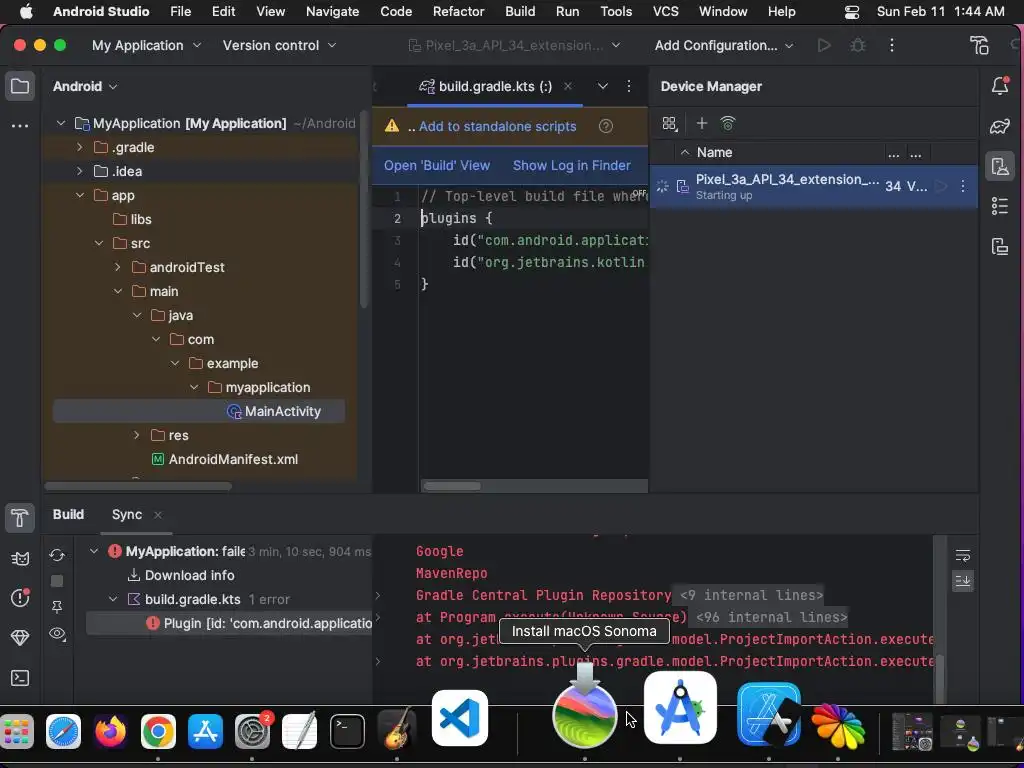The image size is (1024, 768).
Task: Toggle scroll to end in Build output
Action: (x=963, y=581)
